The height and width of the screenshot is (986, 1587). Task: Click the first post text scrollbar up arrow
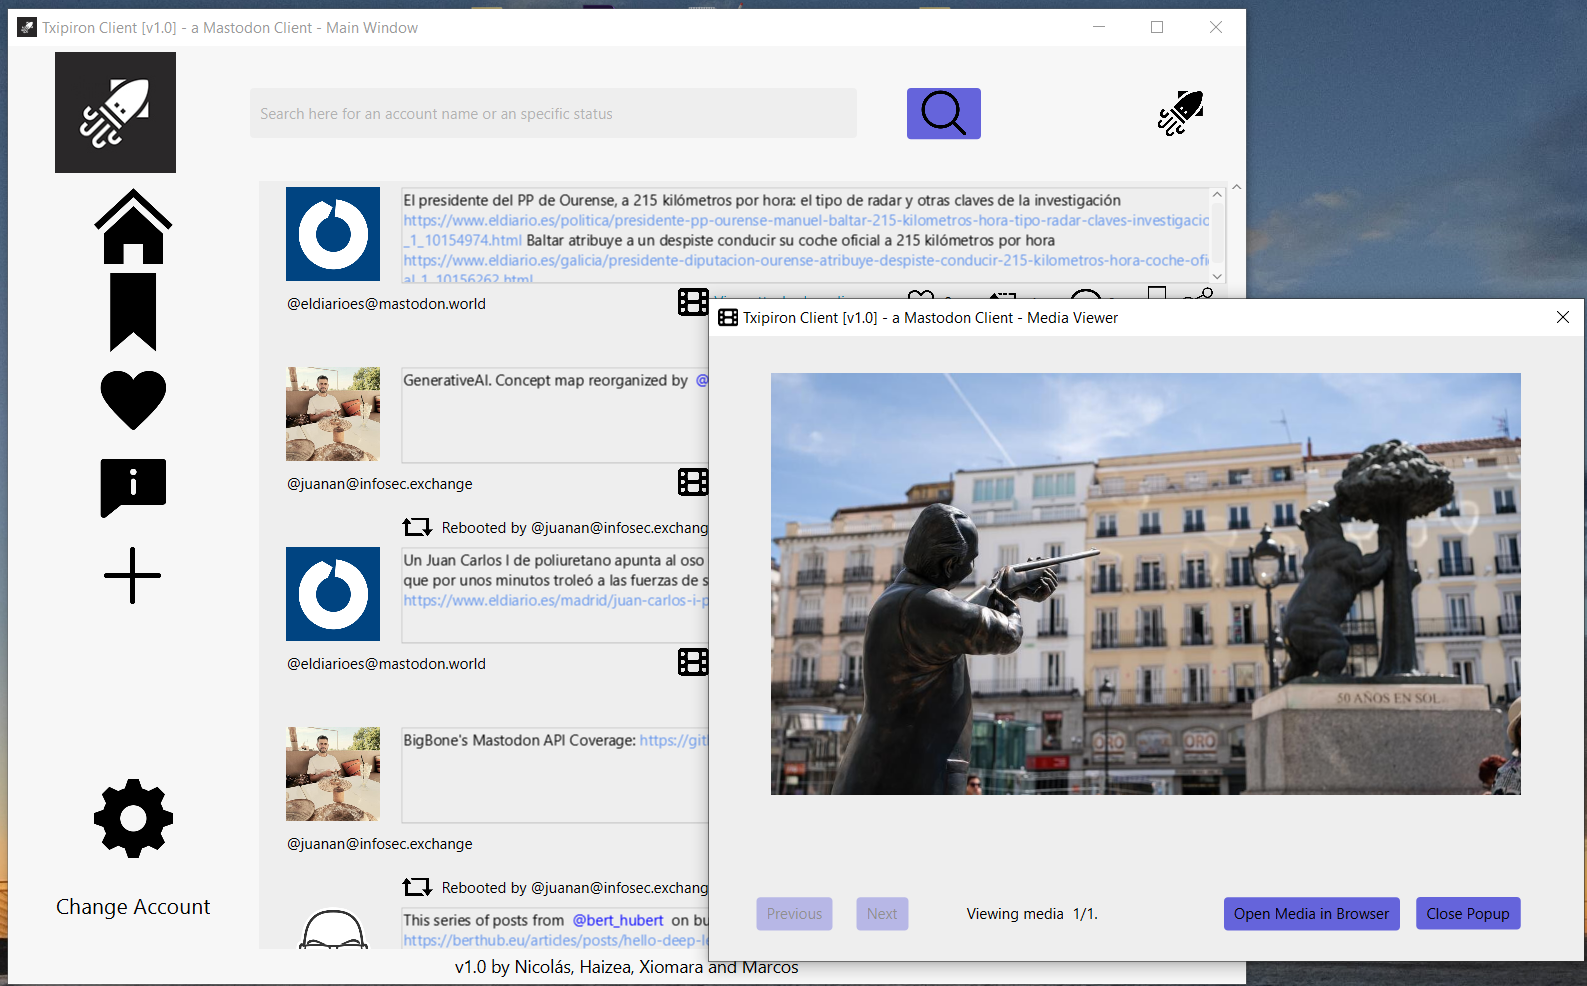(x=1217, y=195)
